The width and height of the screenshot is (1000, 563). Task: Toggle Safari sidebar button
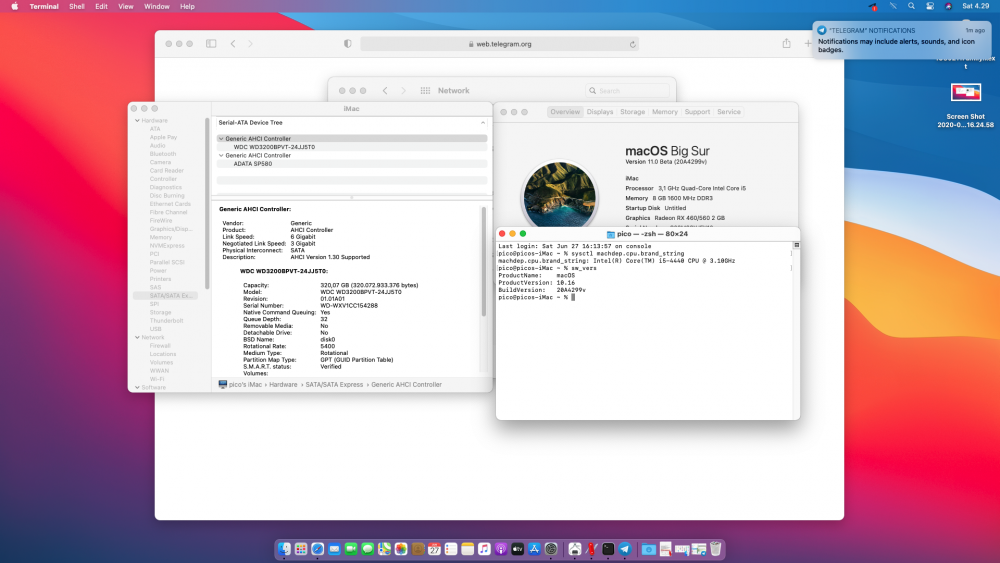tap(211, 43)
